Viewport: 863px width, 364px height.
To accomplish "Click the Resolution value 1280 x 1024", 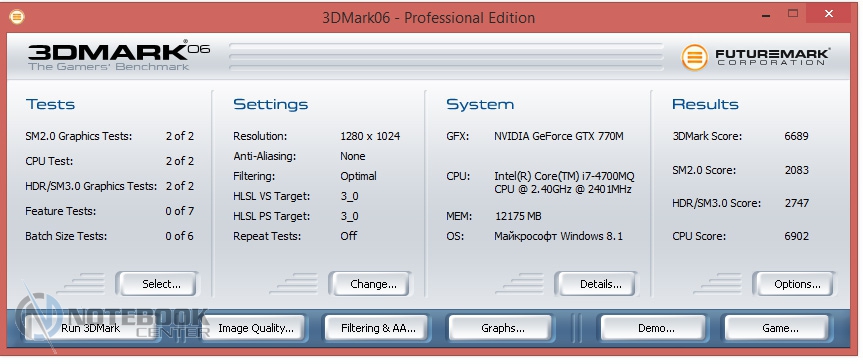I will [370, 136].
